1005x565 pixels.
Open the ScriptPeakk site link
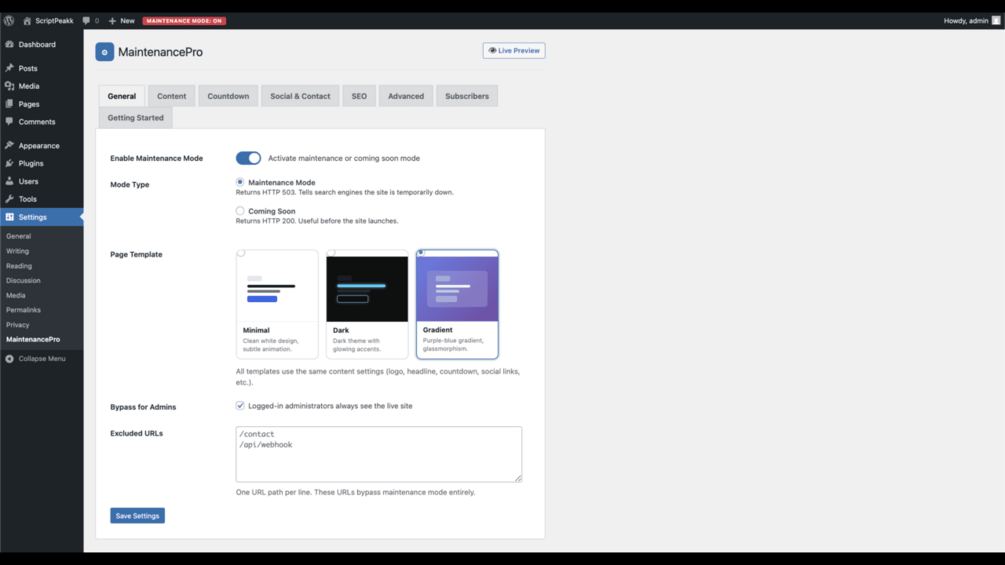point(54,20)
